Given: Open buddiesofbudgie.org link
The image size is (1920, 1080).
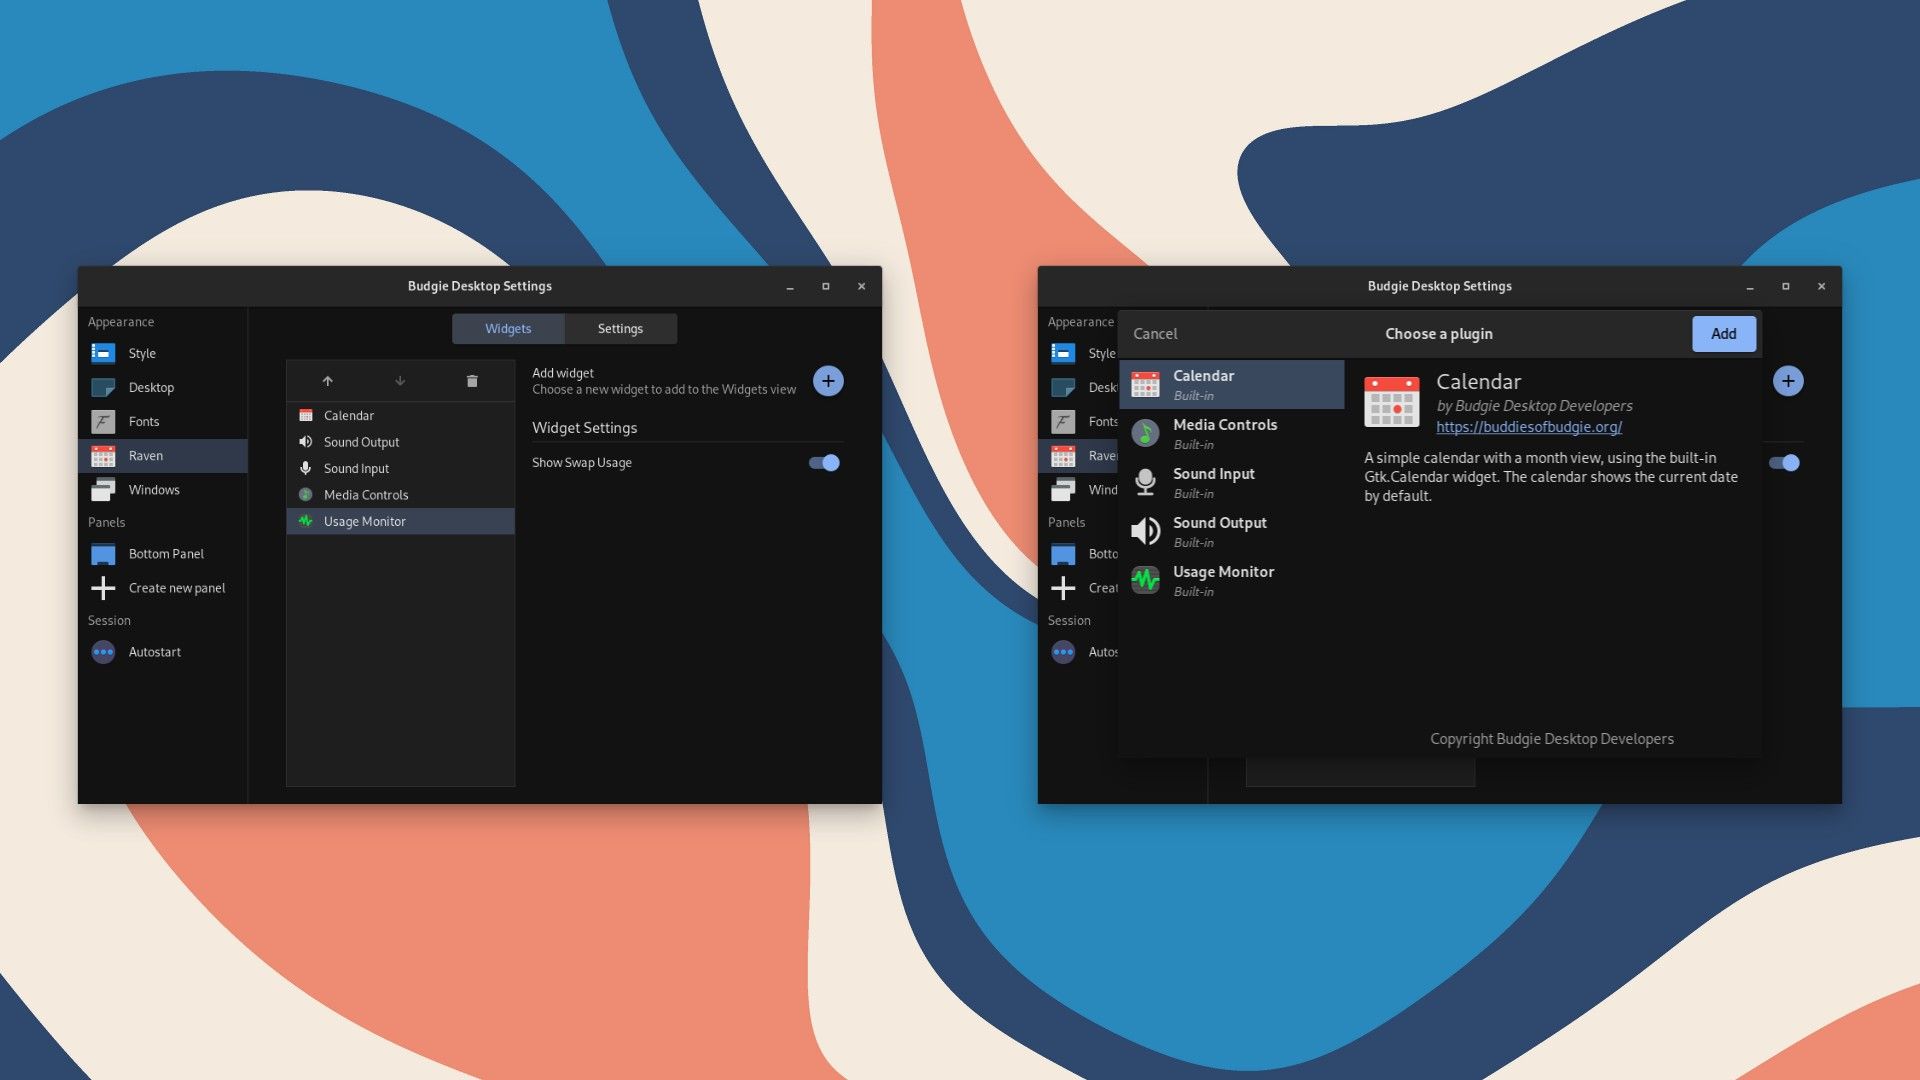Looking at the screenshot, I should (x=1527, y=425).
